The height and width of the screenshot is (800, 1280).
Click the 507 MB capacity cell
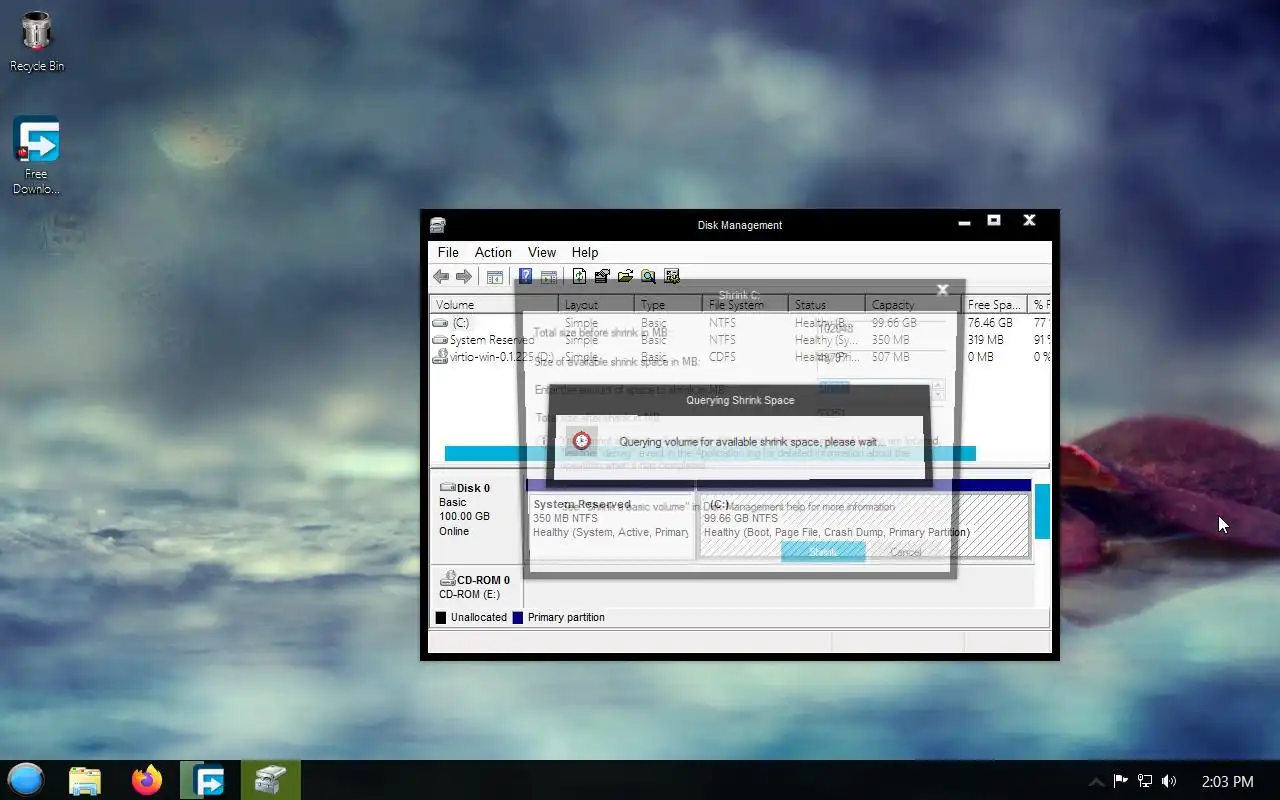coord(890,356)
